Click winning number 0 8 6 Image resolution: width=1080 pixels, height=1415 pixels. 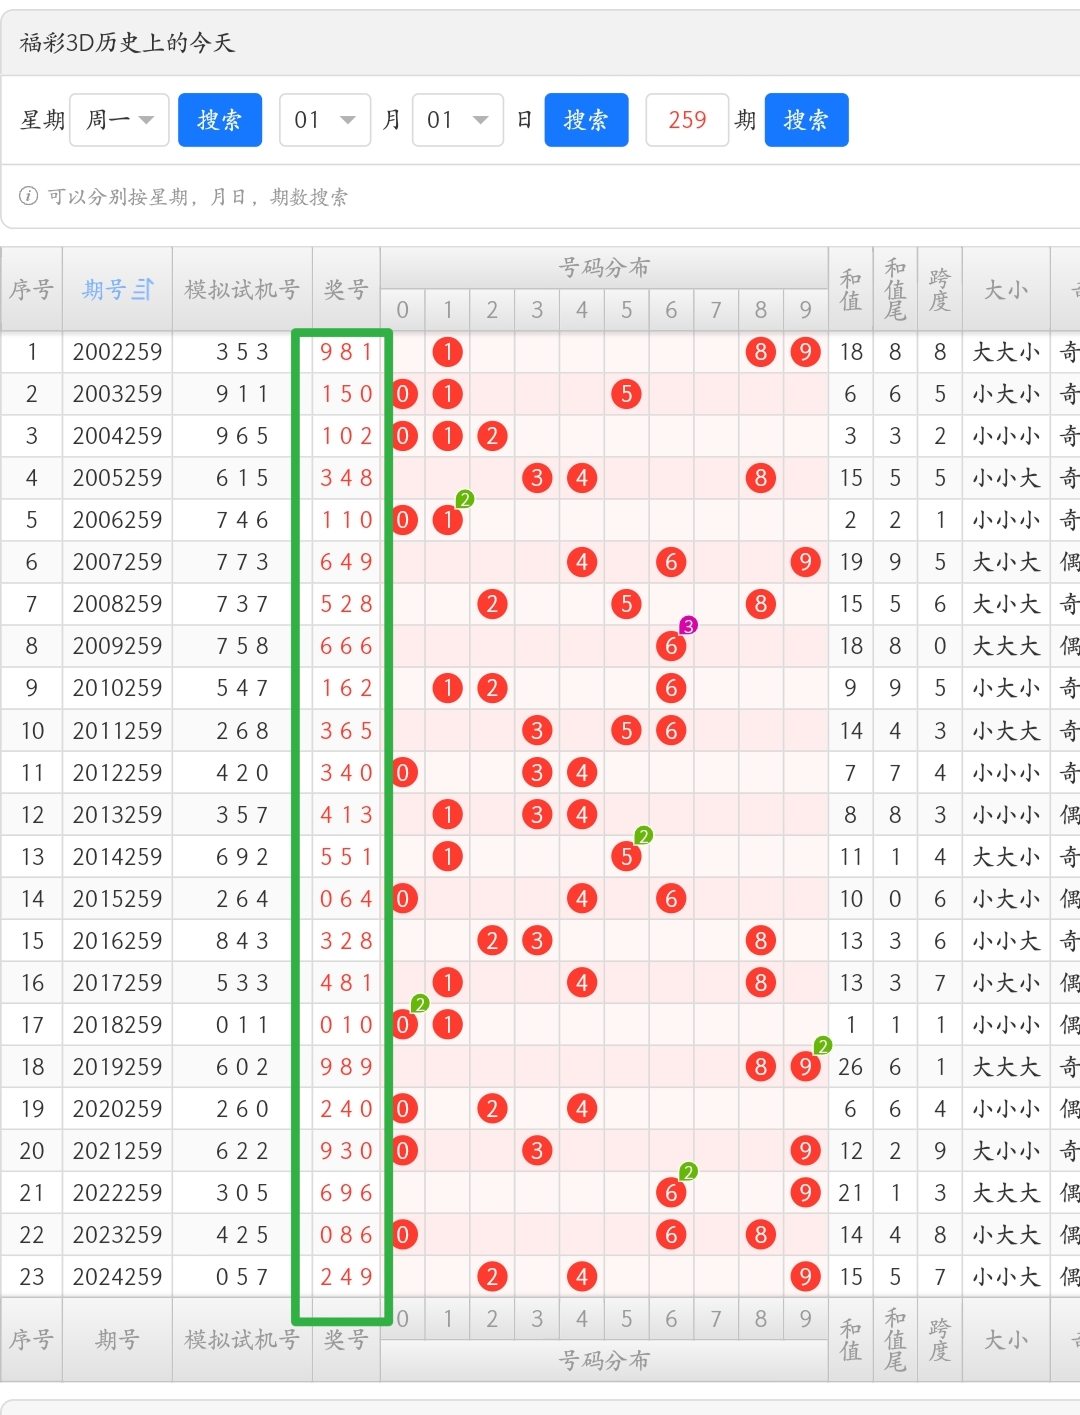coord(346,1235)
